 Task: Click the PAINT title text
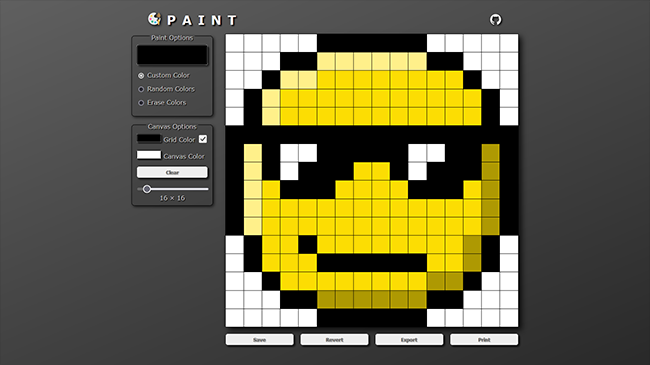tap(202, 20)
